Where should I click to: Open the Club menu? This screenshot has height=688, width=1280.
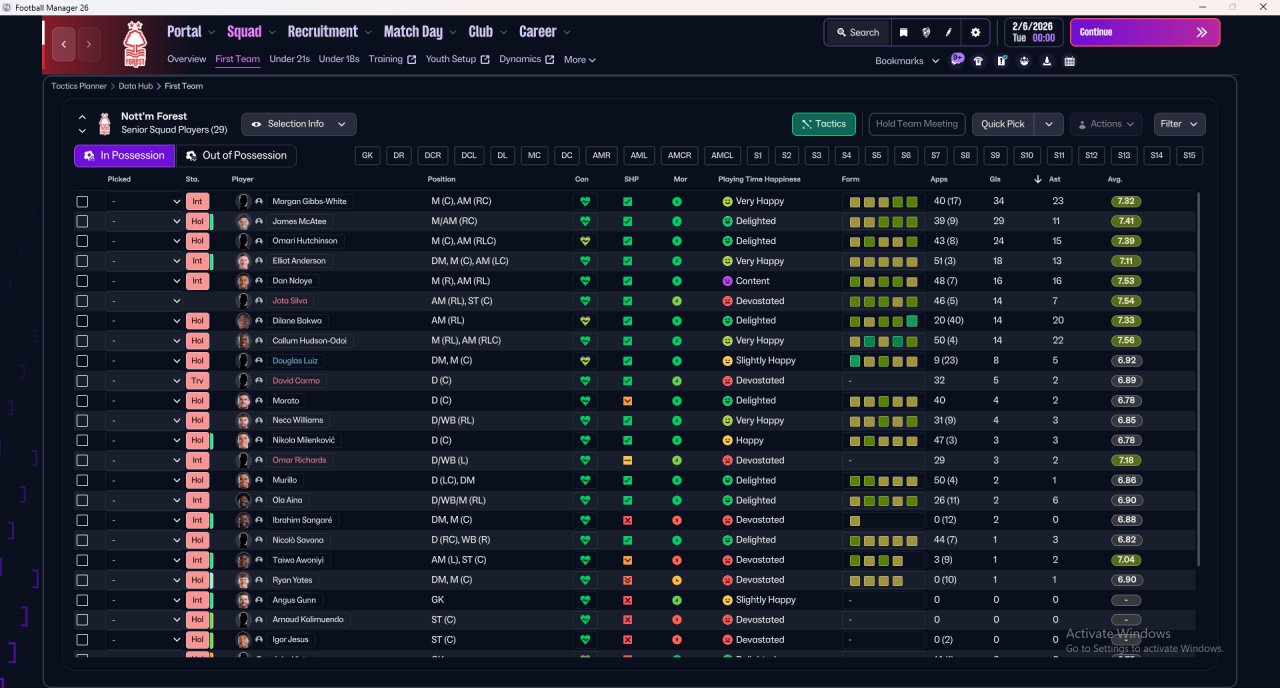[x=487, y=32]
